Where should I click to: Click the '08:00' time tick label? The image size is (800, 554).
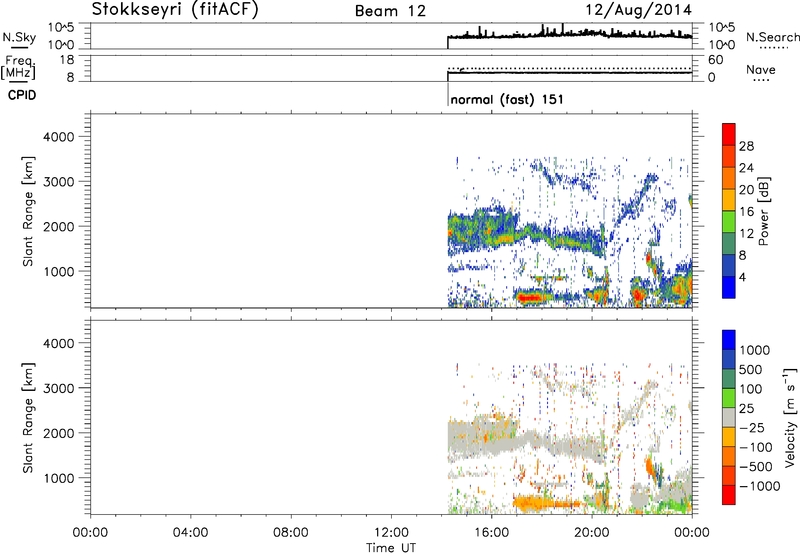290,533
